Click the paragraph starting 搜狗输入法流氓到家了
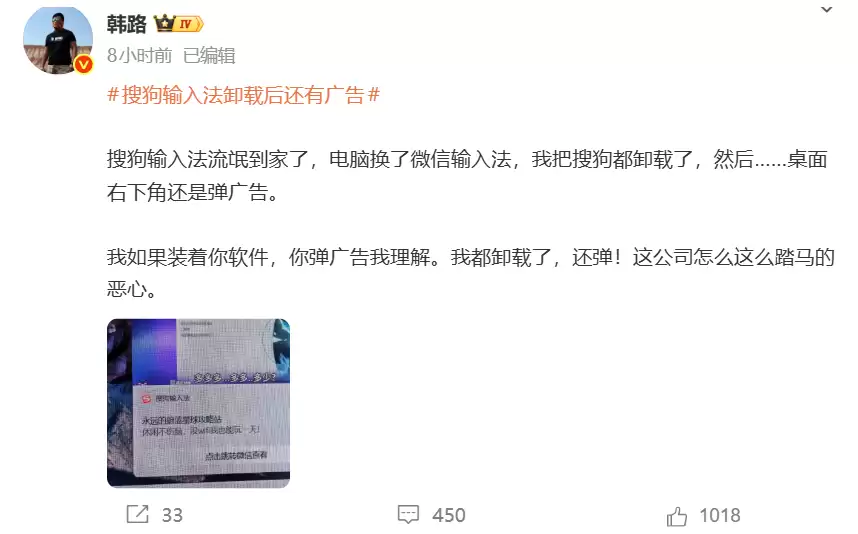 [x=467, y=176]
